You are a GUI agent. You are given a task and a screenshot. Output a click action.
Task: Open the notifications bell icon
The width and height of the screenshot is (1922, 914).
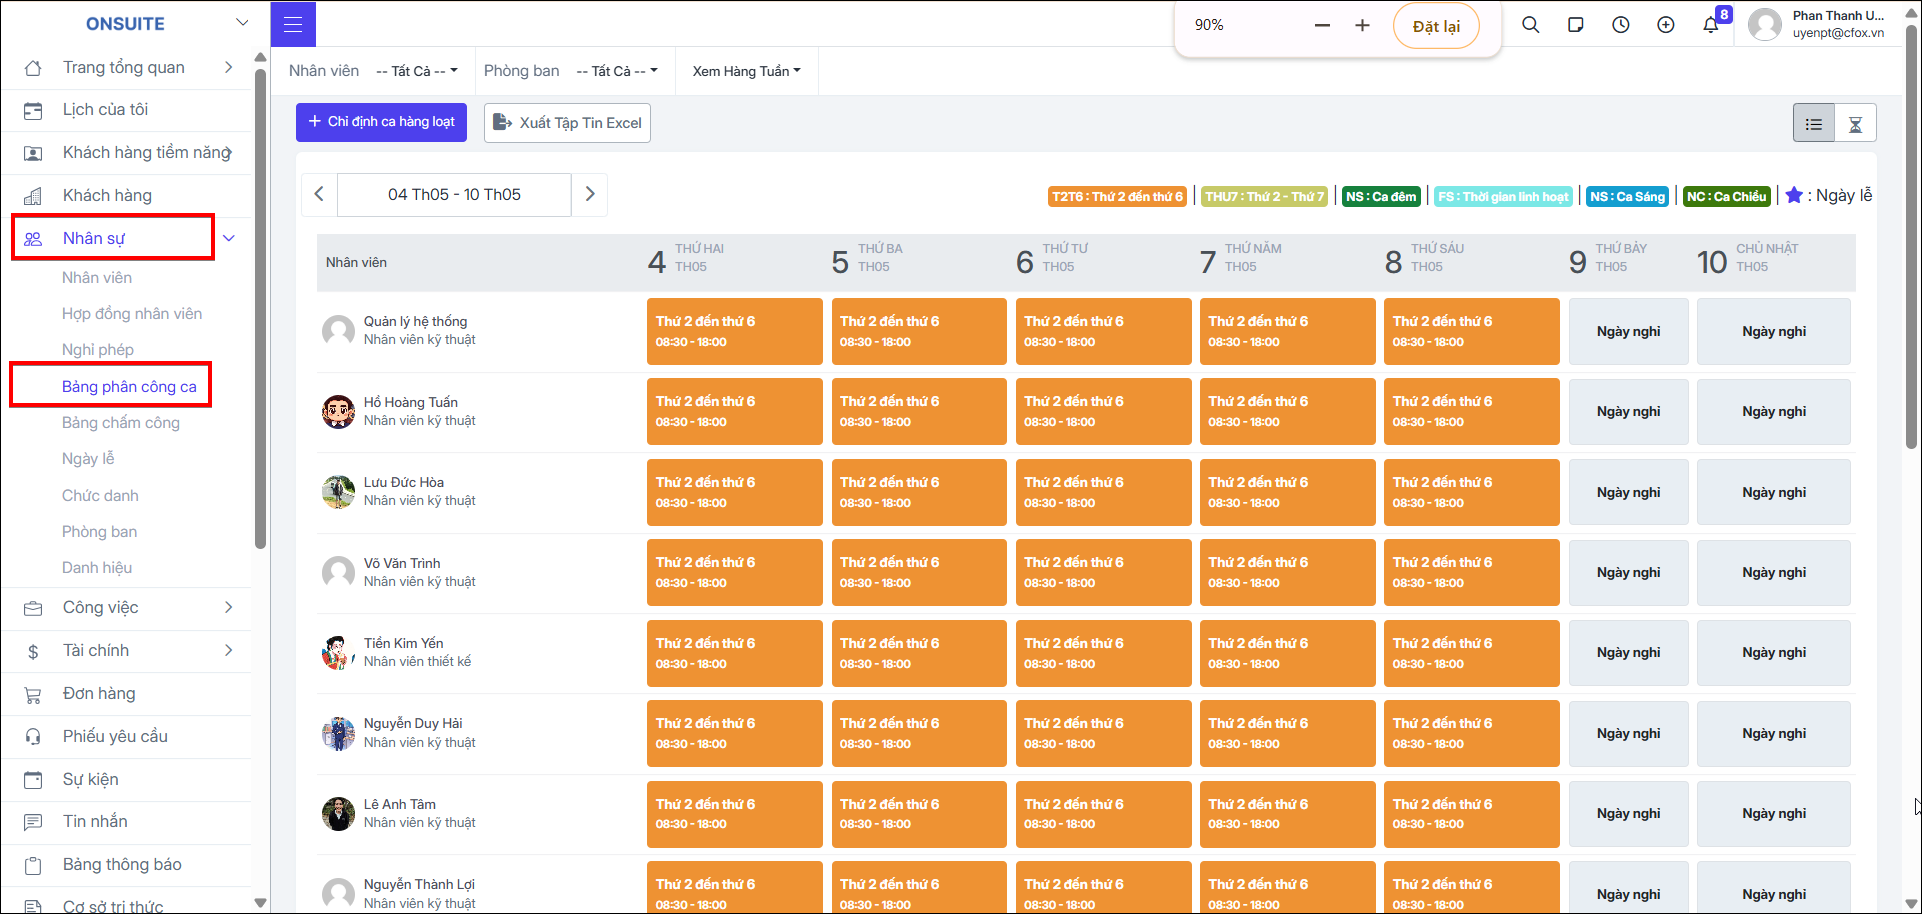(1711, 25)
